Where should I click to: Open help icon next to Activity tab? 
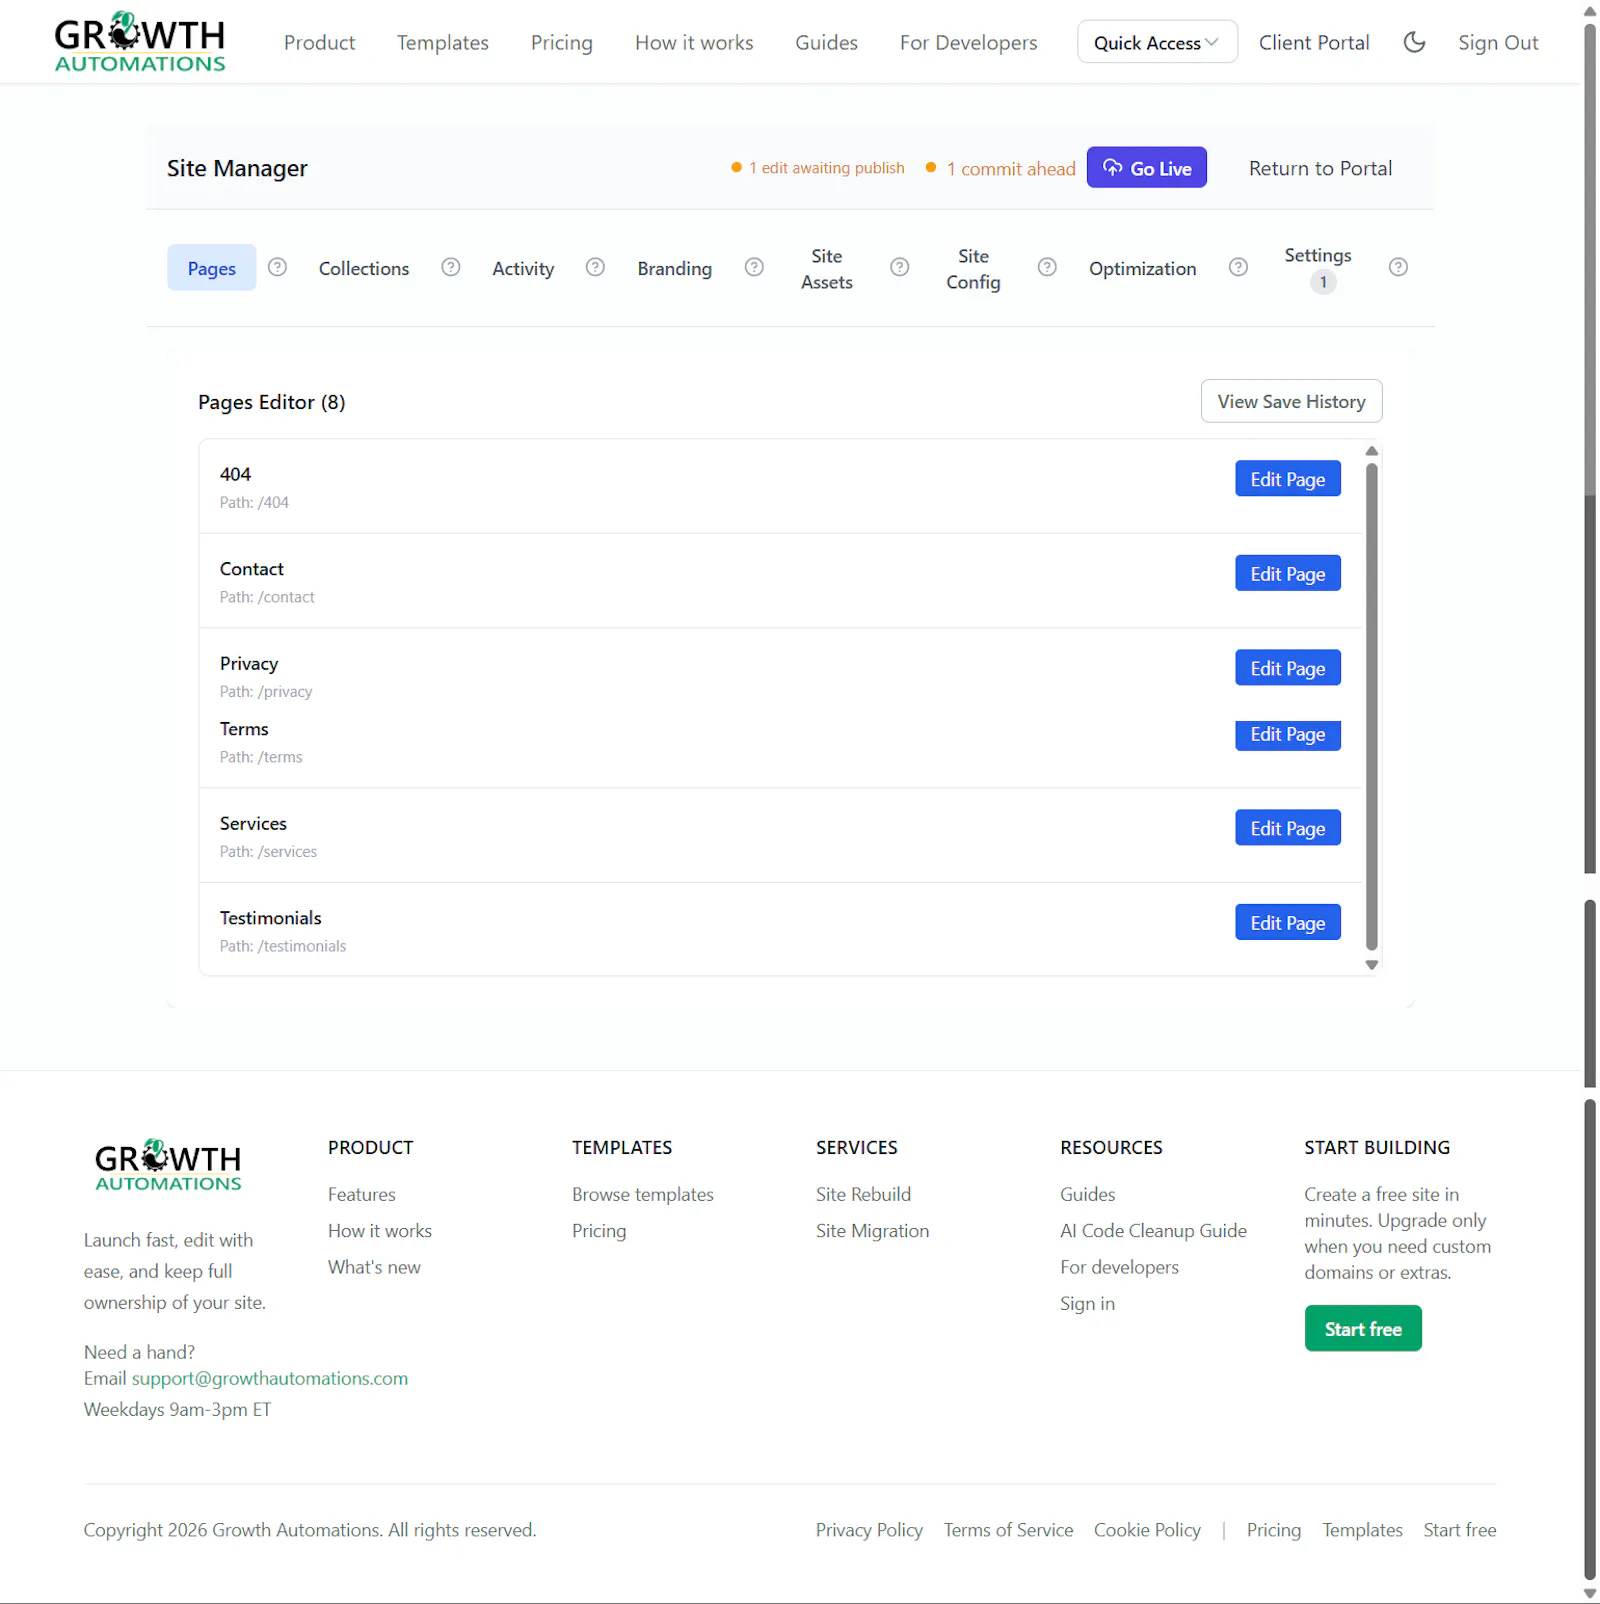click(x=595, y=267)
